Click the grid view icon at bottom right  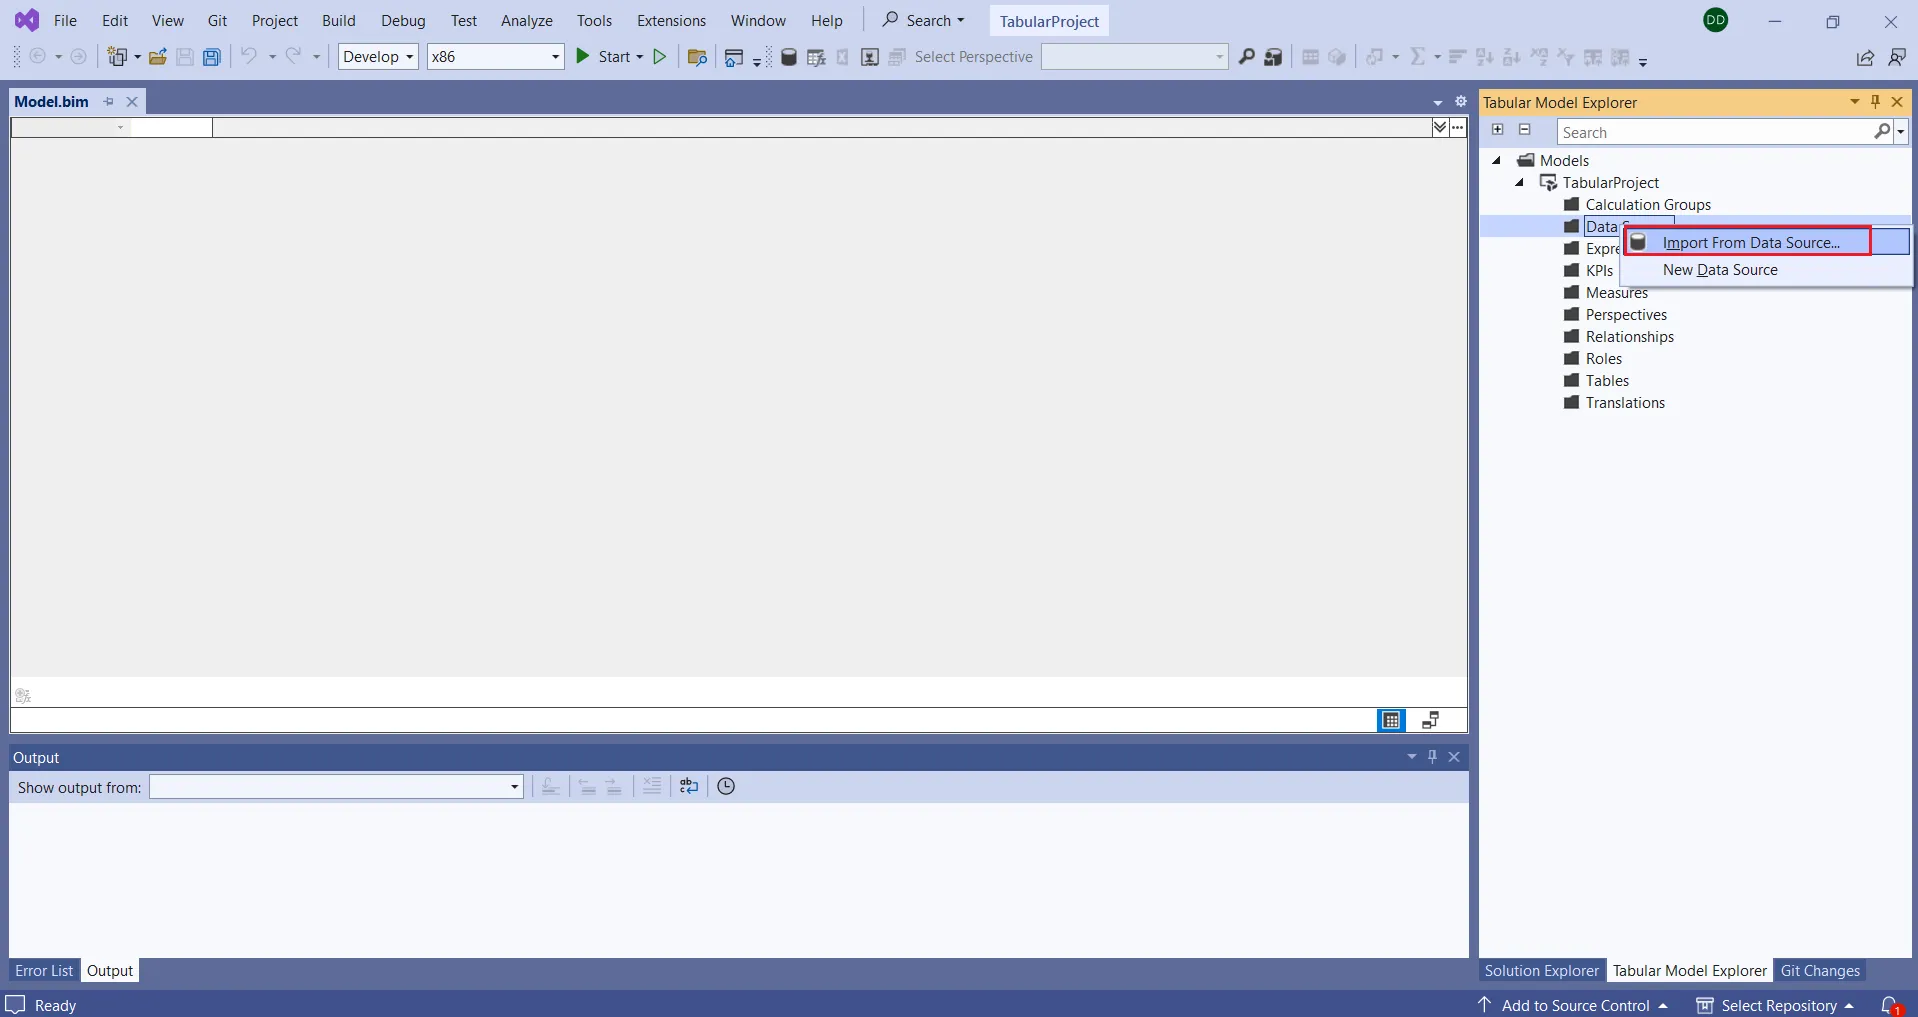coord(1391,720)
